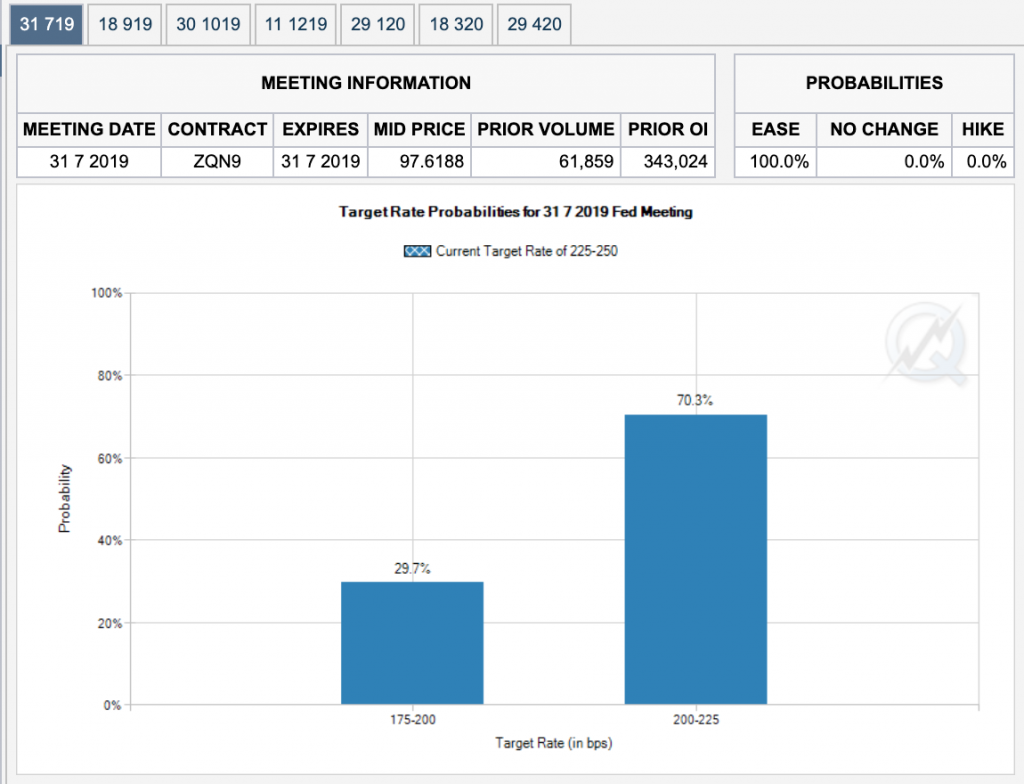Click the NO CHANGE column header
The height and width of the screenshot is (784, 1024).
tap(884, 129)
